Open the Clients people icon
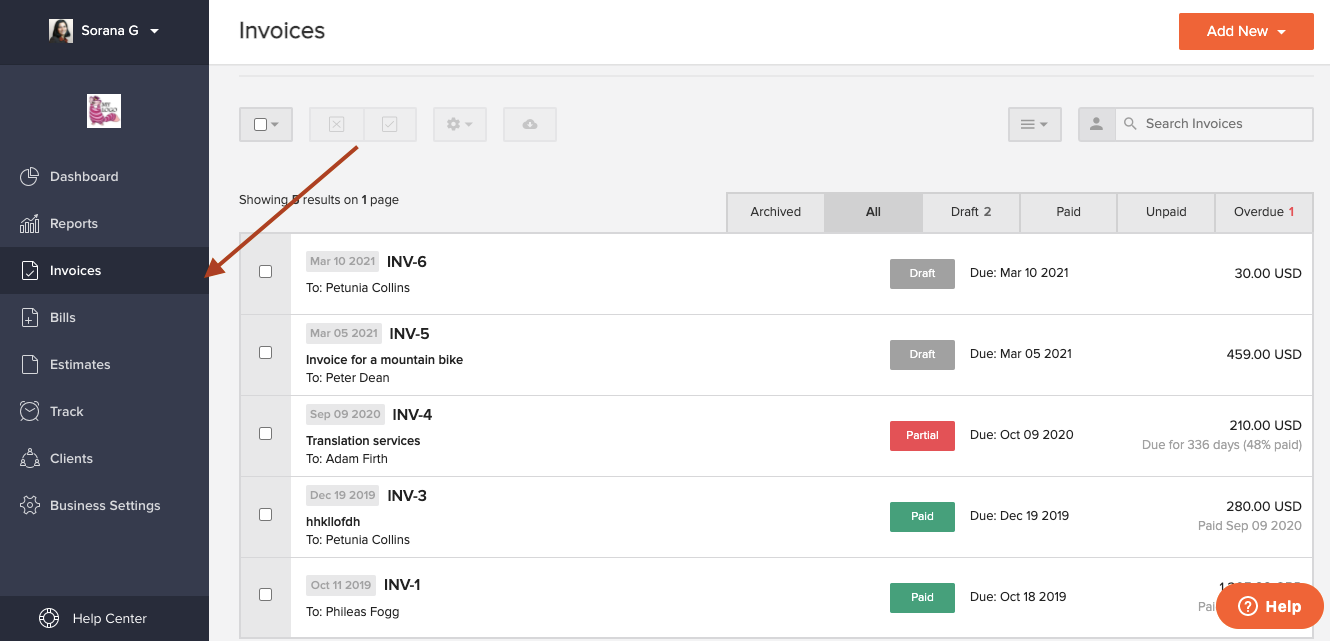 [x=30, y=459]
